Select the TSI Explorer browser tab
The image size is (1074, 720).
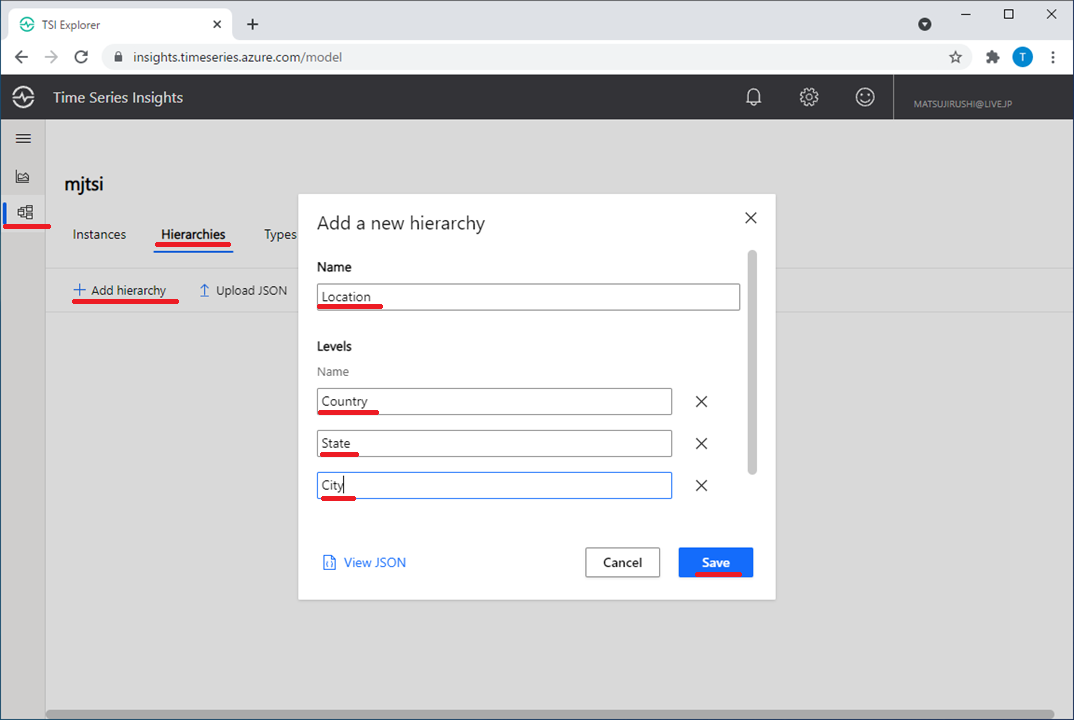click(120, 25)
